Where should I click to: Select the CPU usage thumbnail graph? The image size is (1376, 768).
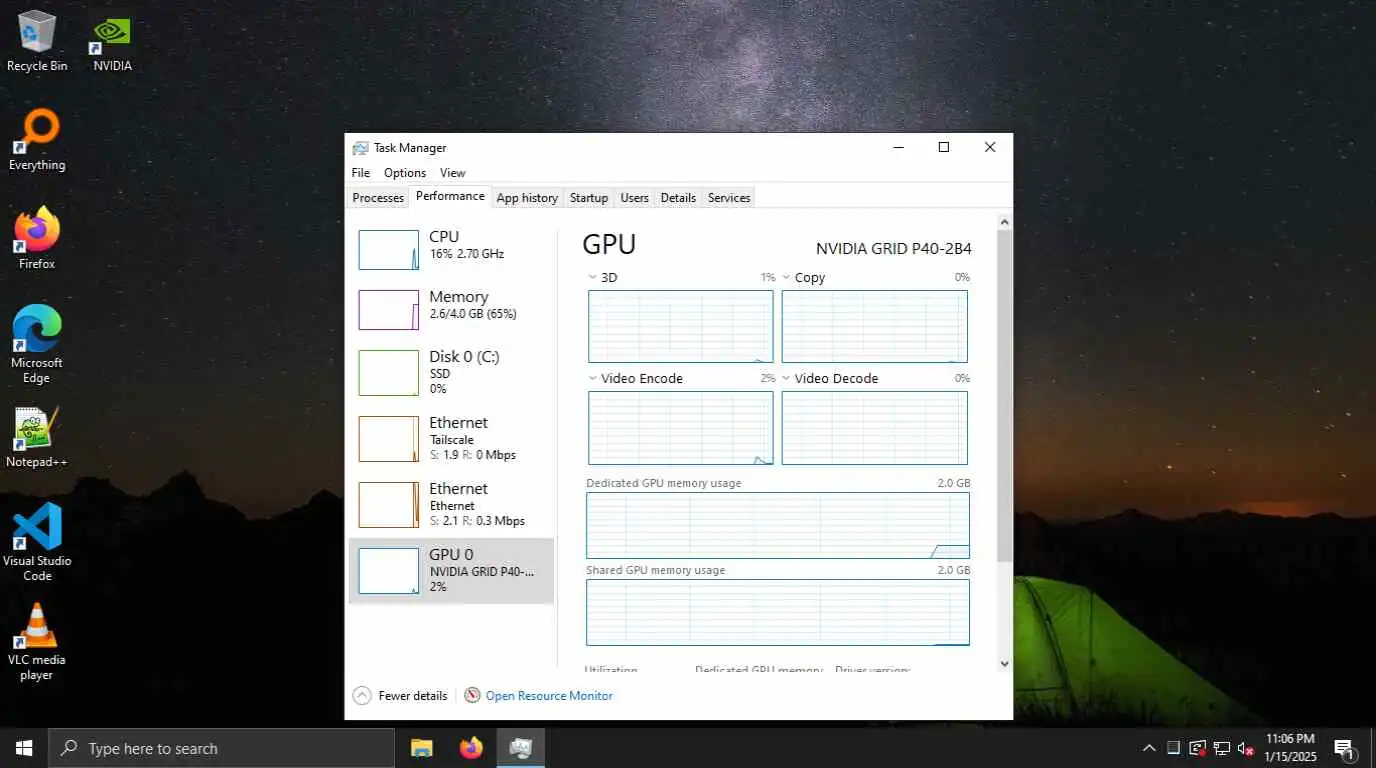(389, 250)
